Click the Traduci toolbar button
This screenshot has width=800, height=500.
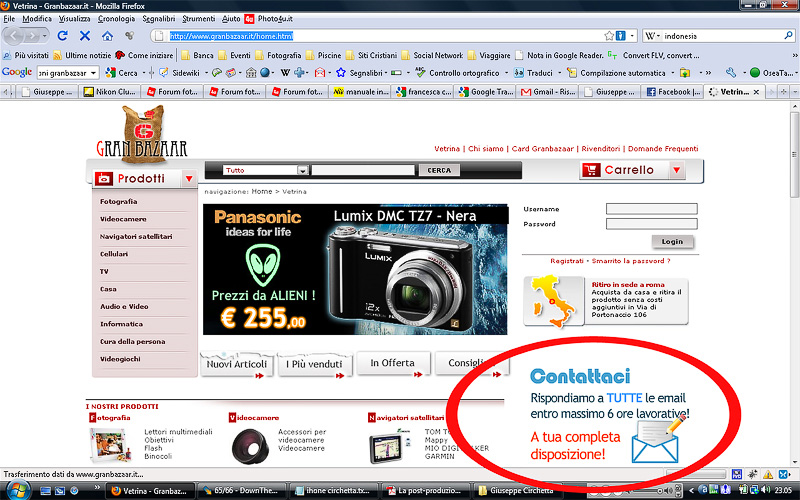[533, 73]
